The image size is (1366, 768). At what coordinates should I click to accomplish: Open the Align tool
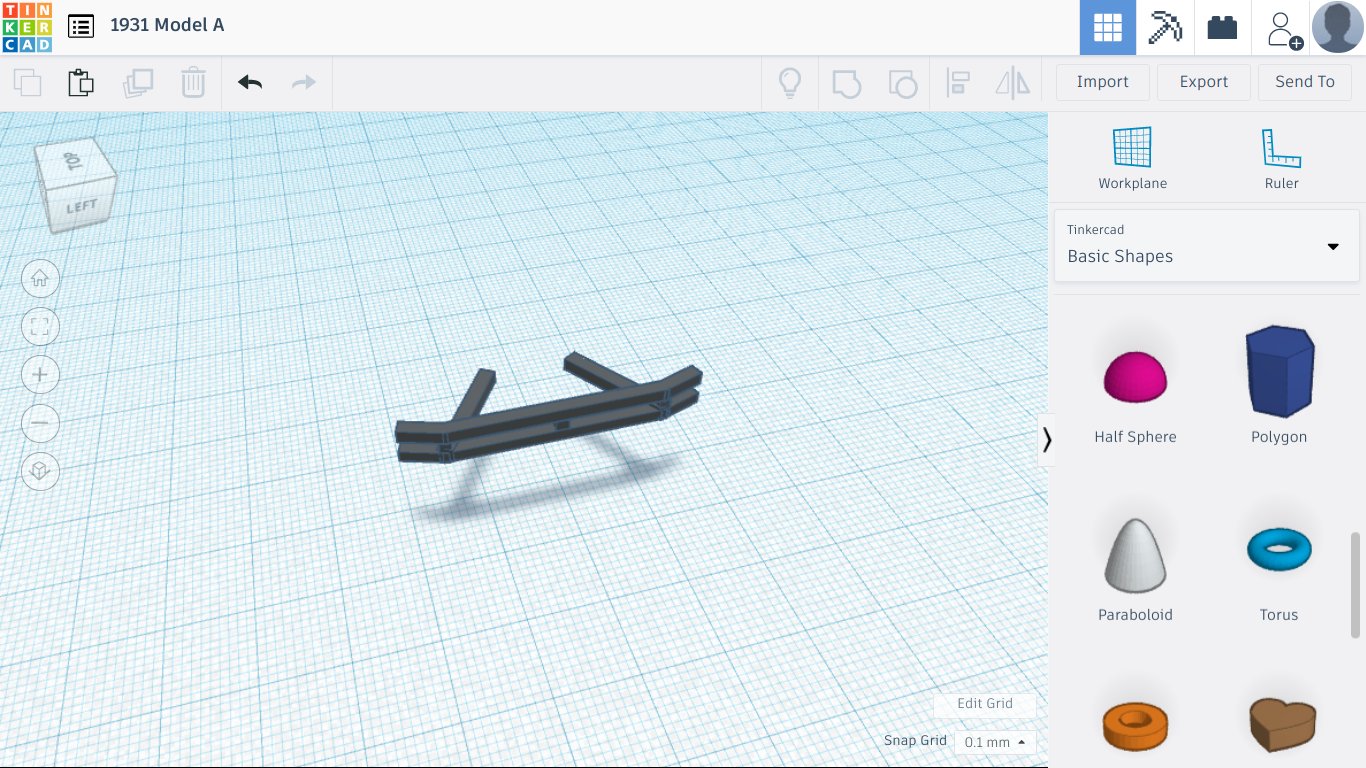tap(957, 83)
